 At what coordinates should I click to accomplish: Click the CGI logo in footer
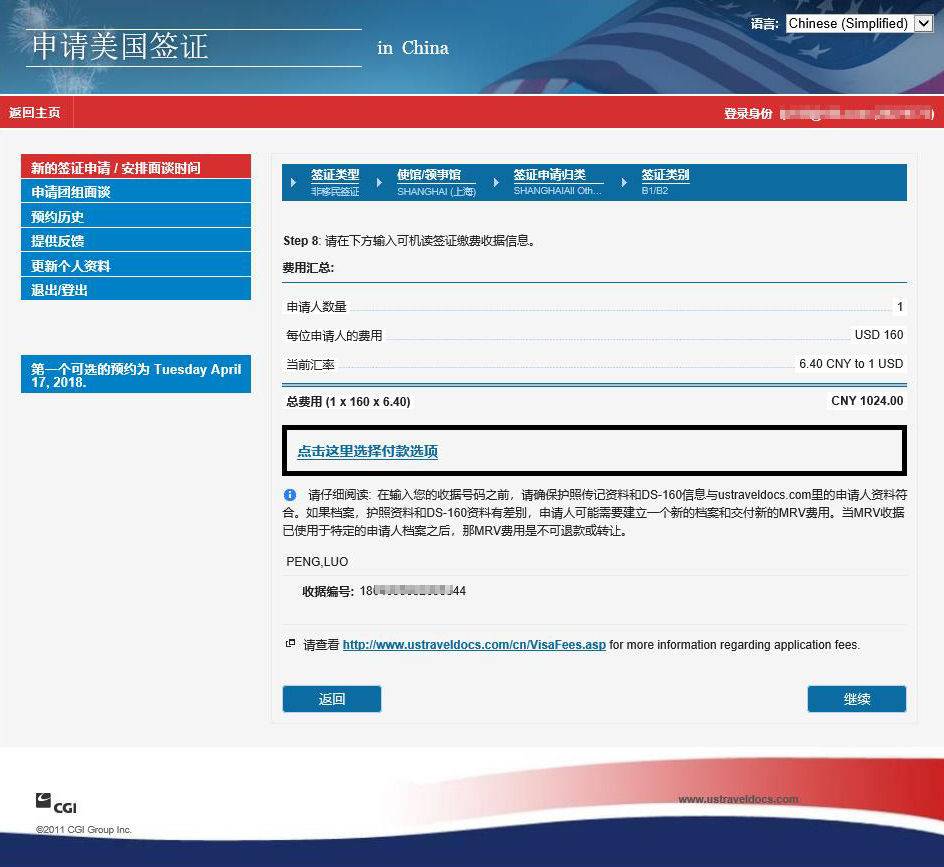(56, 802)
